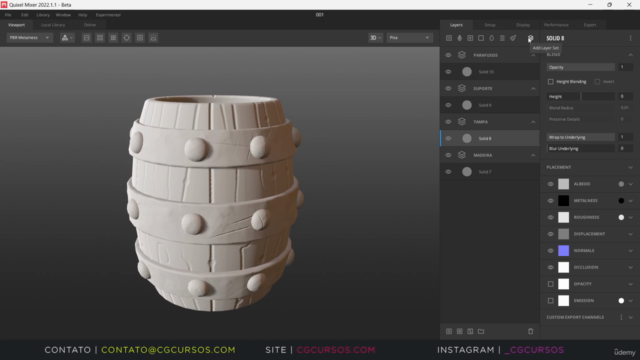This screenshot has width=640, height=360.
Task: Click the Solid 10 layer thumbnail circle
Action: [x=467, y=72]
